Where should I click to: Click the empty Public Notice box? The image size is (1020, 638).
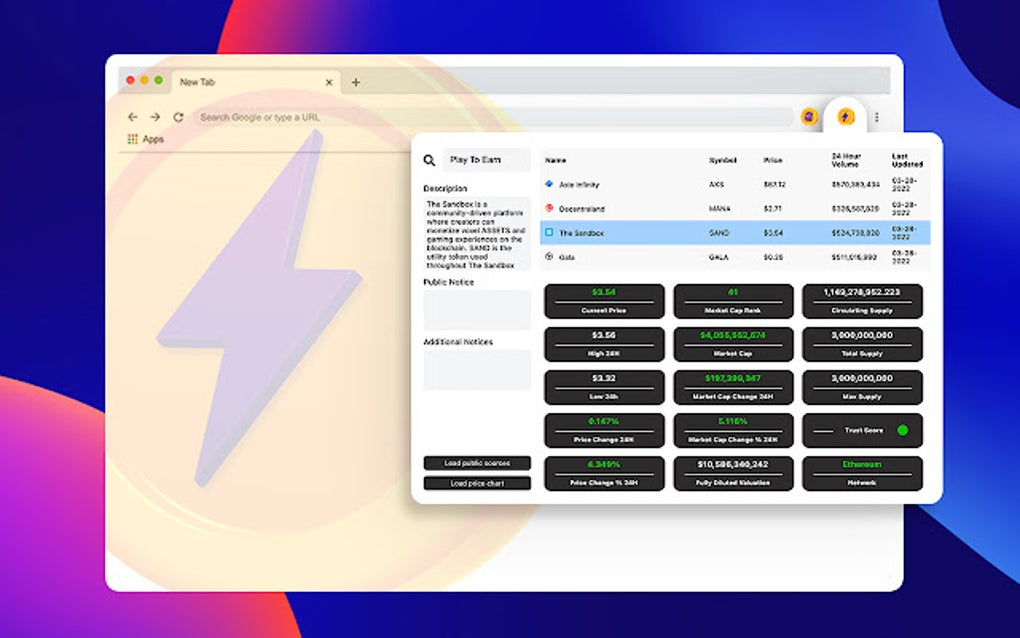(477, 310)
